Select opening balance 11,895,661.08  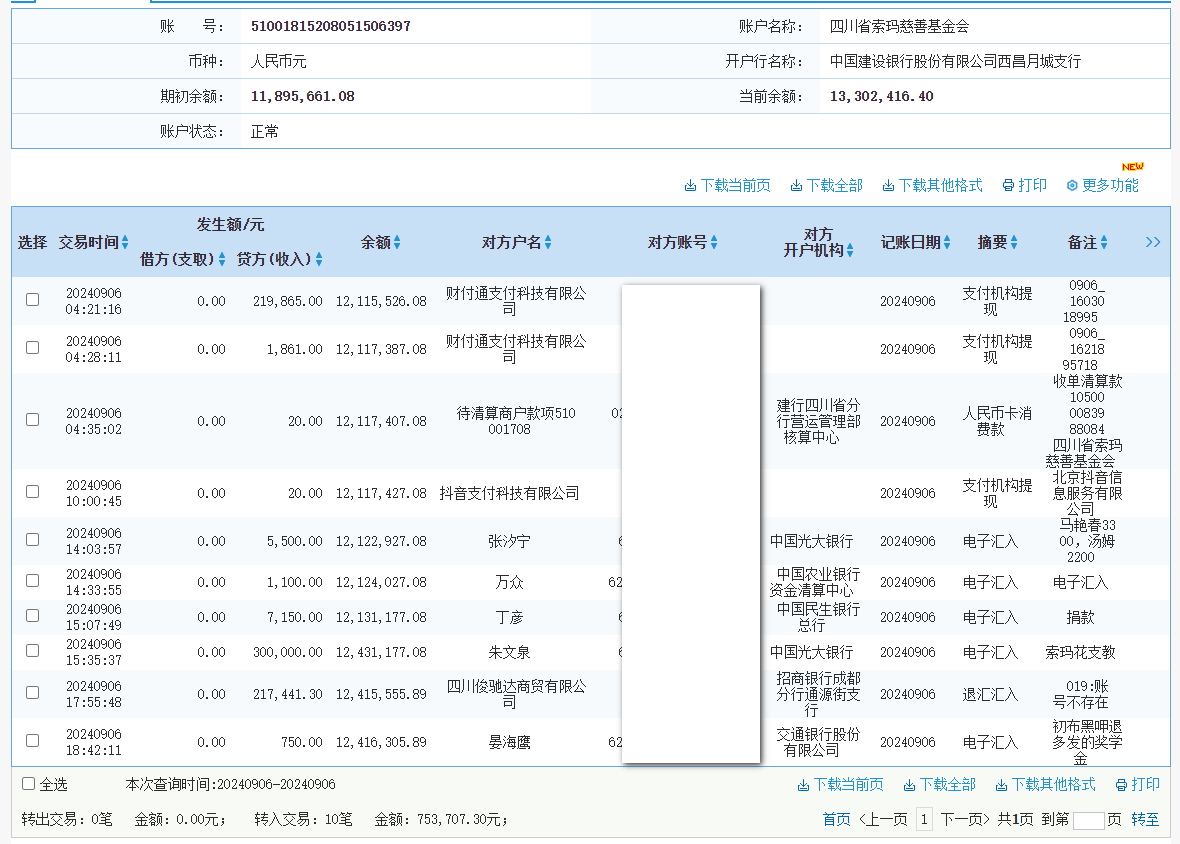point(303,96)
